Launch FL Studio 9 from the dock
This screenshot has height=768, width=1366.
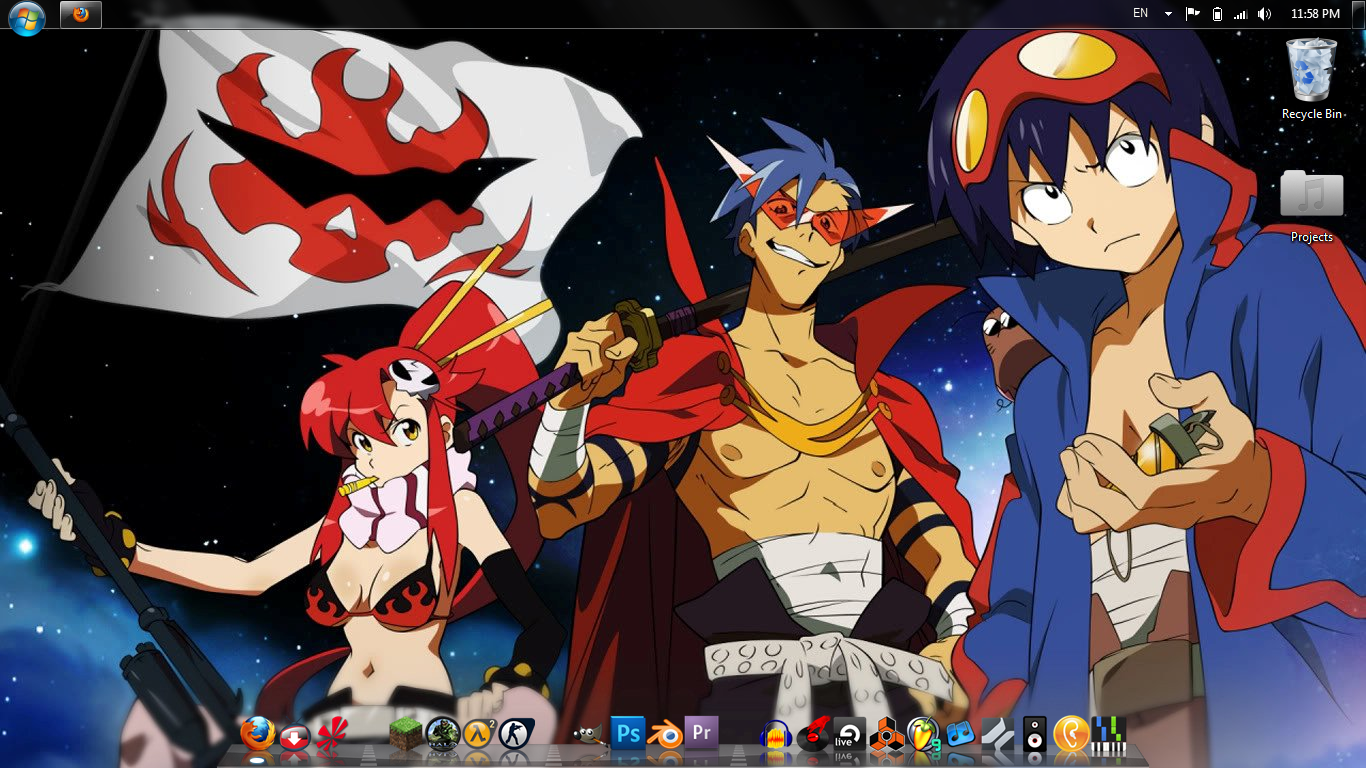click(924, 733)
